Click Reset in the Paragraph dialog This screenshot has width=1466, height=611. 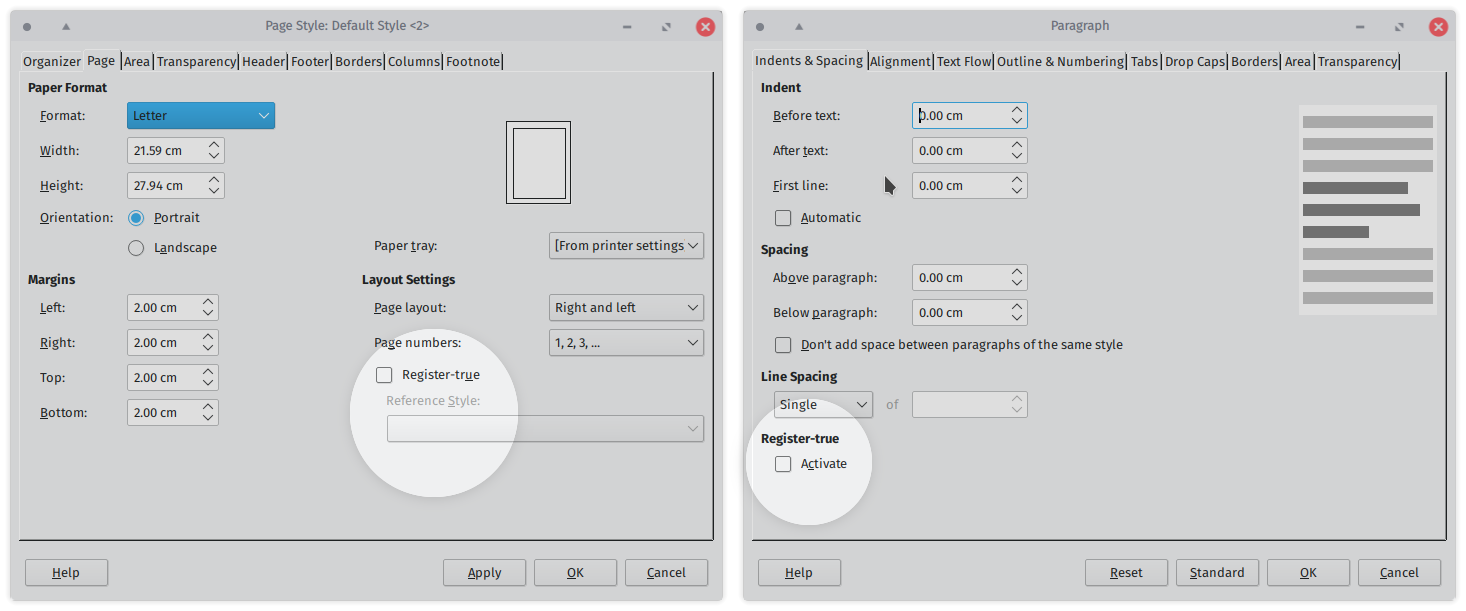click(x=1126, y=573)
